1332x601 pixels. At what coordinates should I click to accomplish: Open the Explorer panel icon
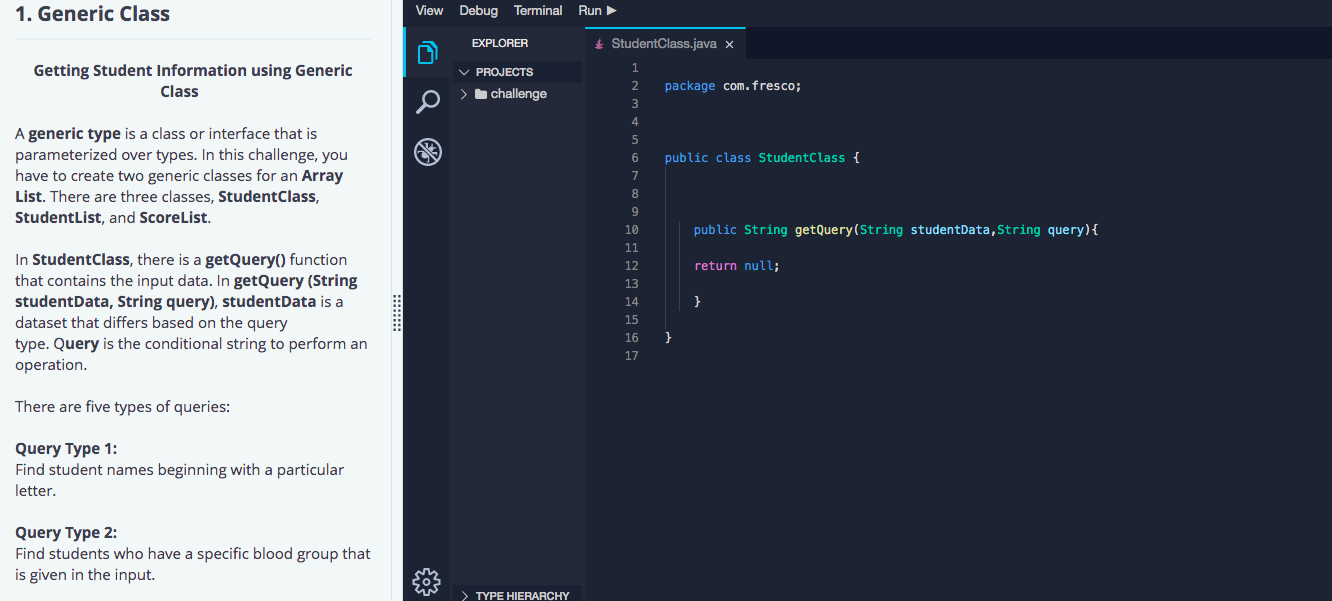coord(427,52)
